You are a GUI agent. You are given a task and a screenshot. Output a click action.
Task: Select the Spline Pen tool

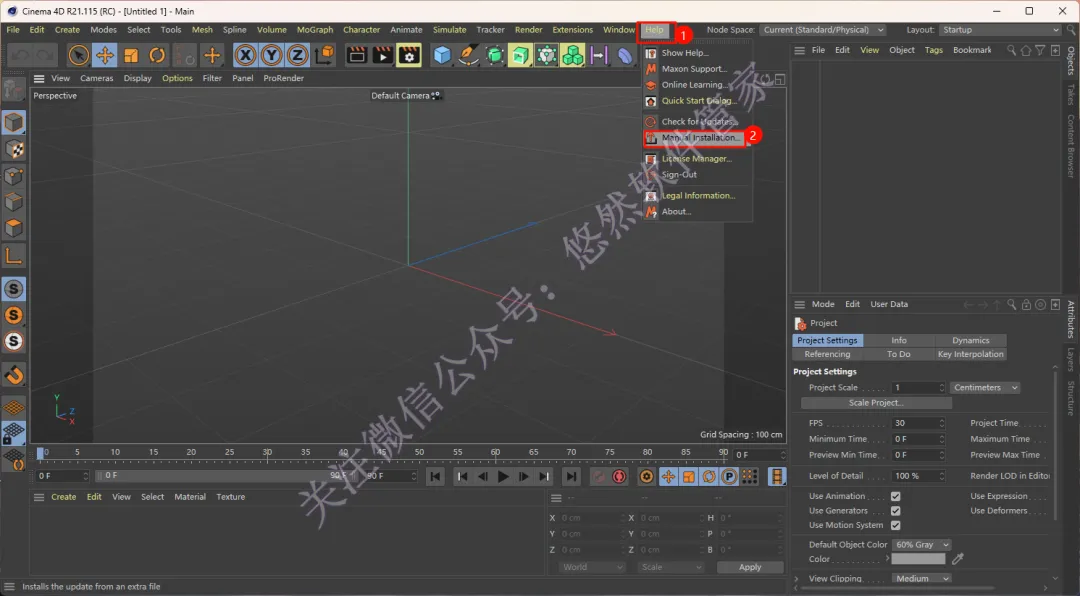click(468, 55)
